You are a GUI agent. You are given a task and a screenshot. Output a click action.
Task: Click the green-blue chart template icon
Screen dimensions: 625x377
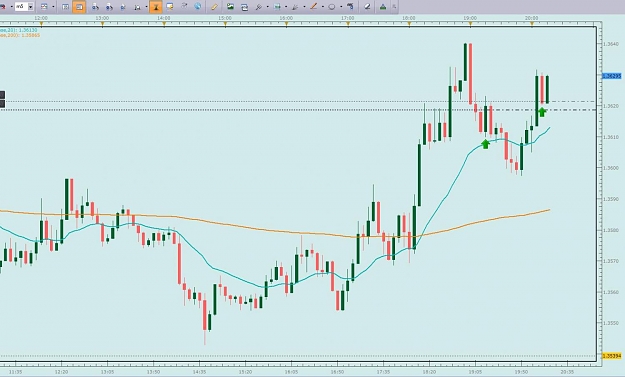click(277, 6)
